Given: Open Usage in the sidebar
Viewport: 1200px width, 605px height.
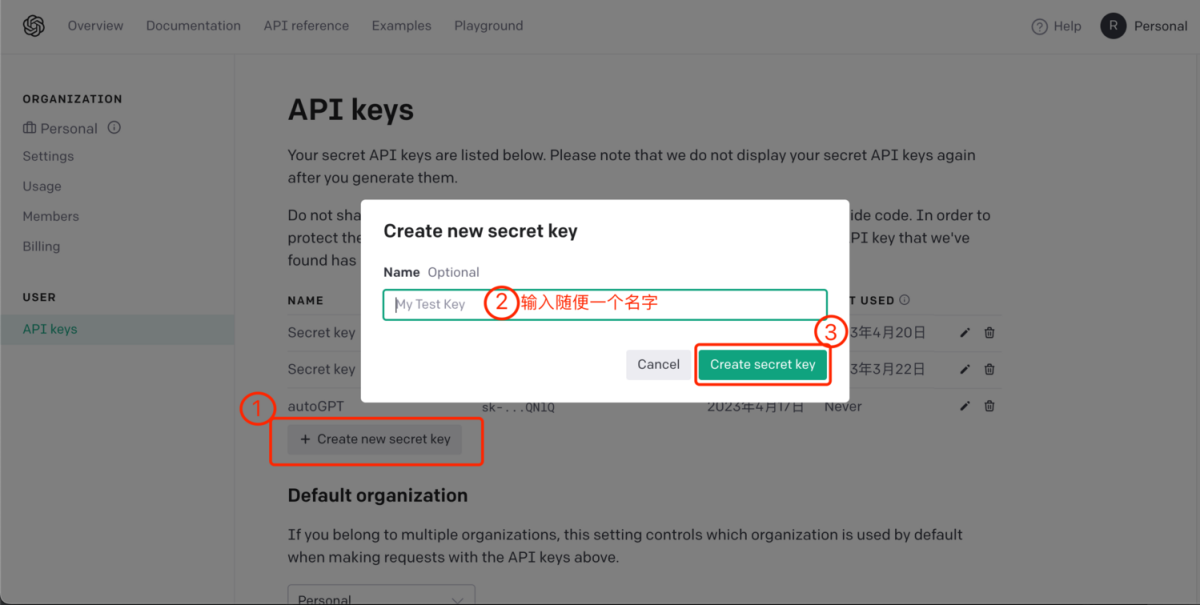Looking at the screenshot, I should [42, 186].
